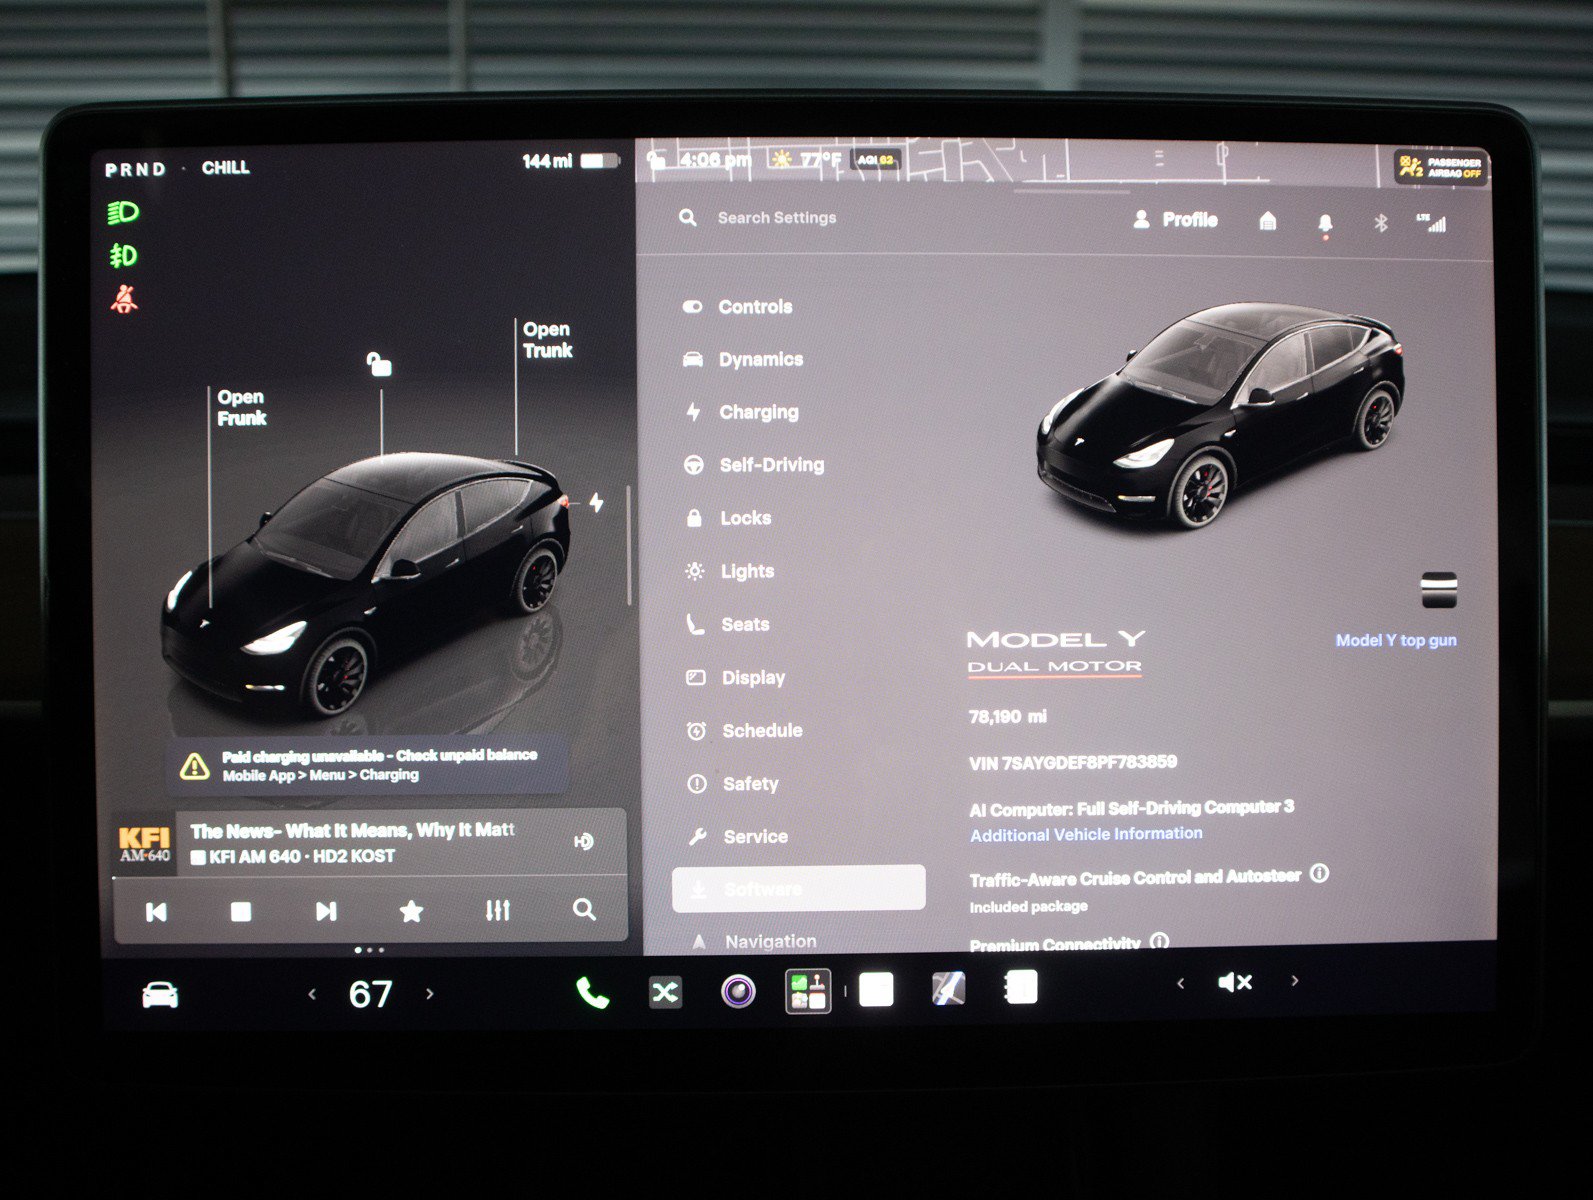The image size is (1593, 1200).
Task: Tap the HD radio indicator icon
Action: (585, 842)
